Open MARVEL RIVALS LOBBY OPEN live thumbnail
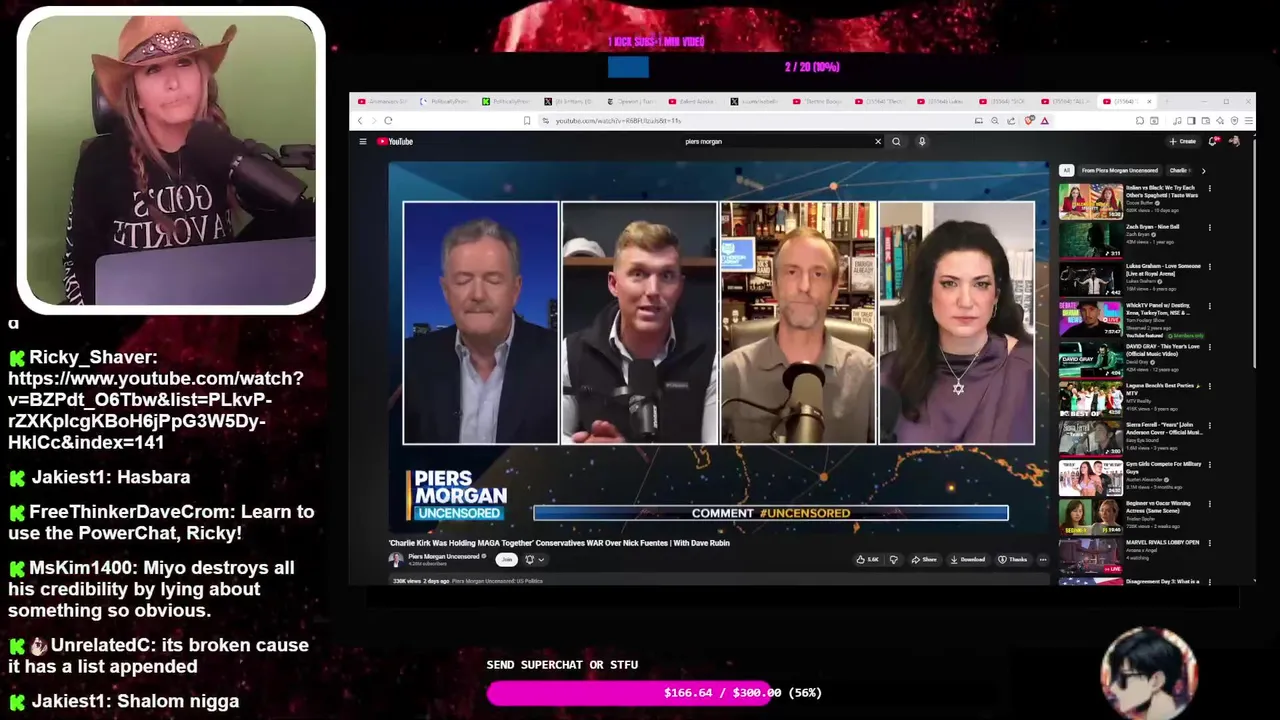Image resolution: width=1280 pixels, height=720 pixels. click(x=1090, y=556)
